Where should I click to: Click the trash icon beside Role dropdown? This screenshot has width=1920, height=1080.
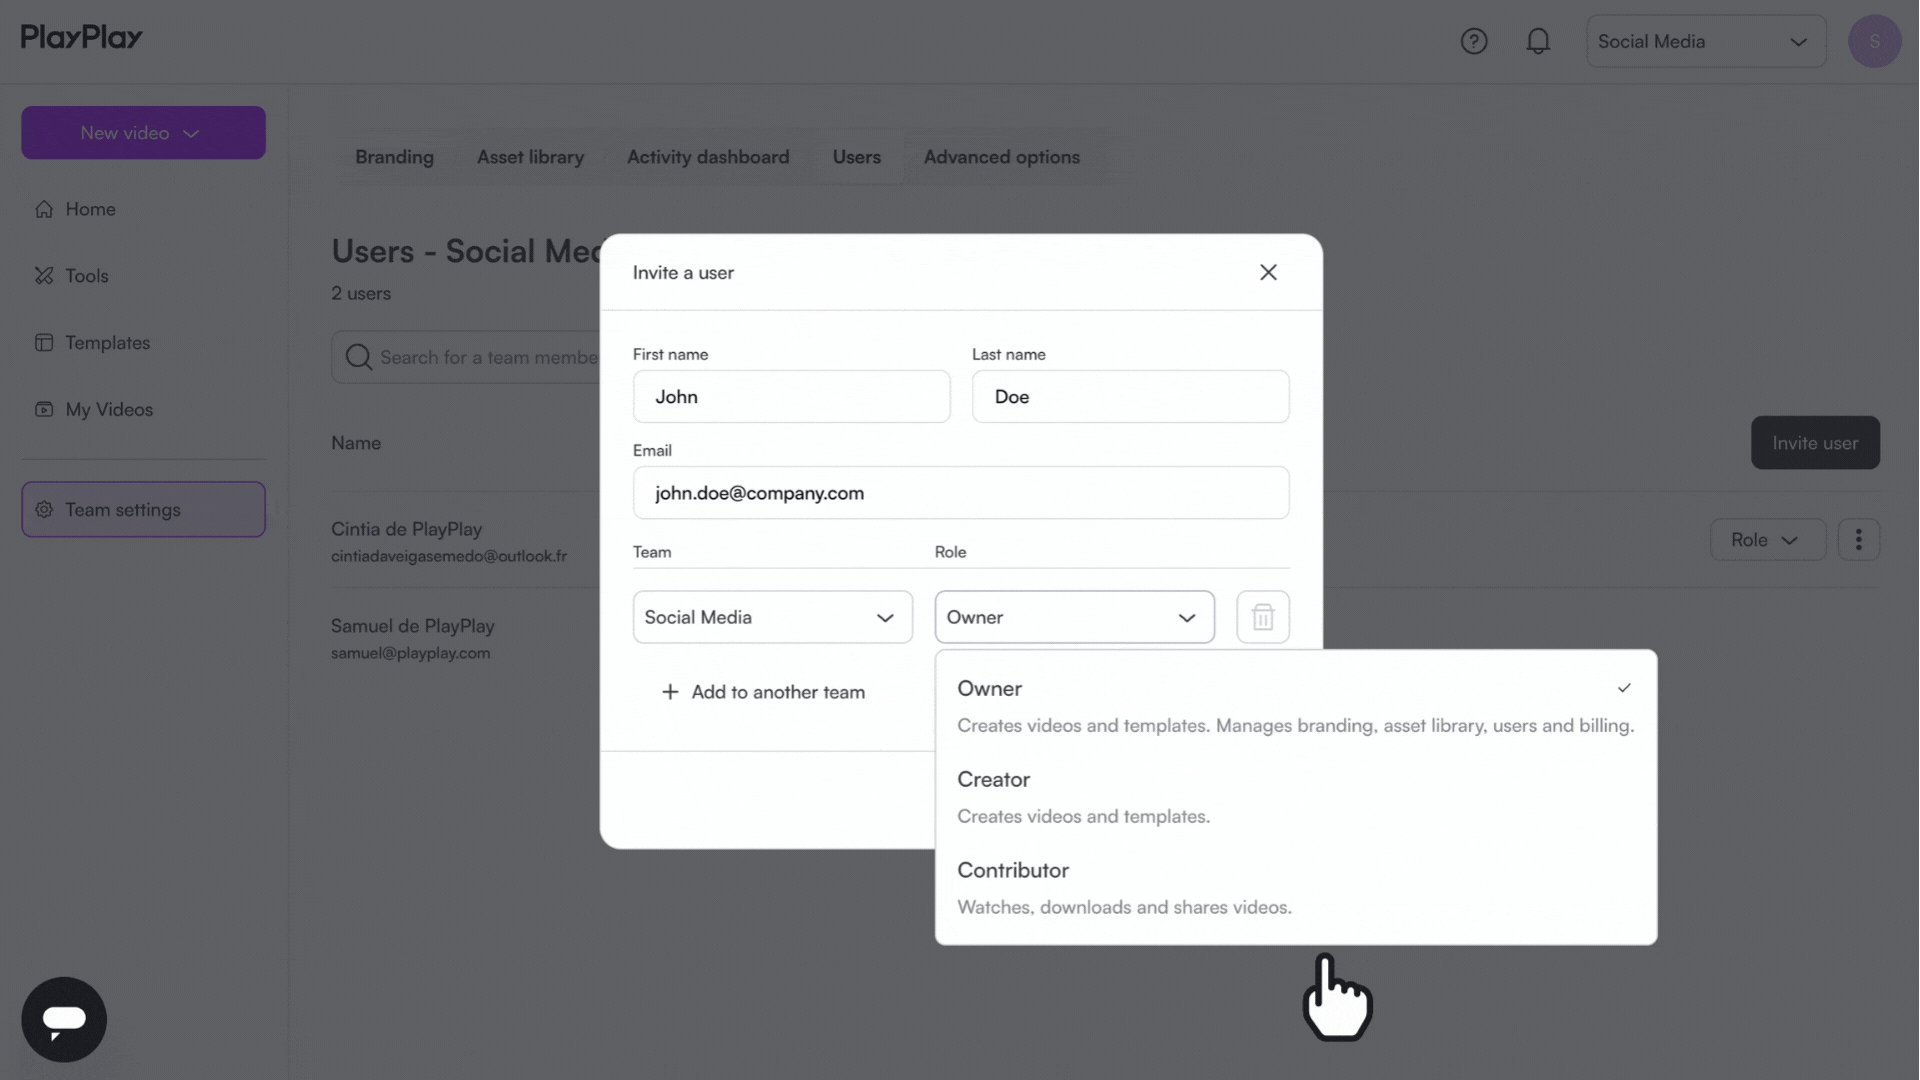tap(1262, 617)
